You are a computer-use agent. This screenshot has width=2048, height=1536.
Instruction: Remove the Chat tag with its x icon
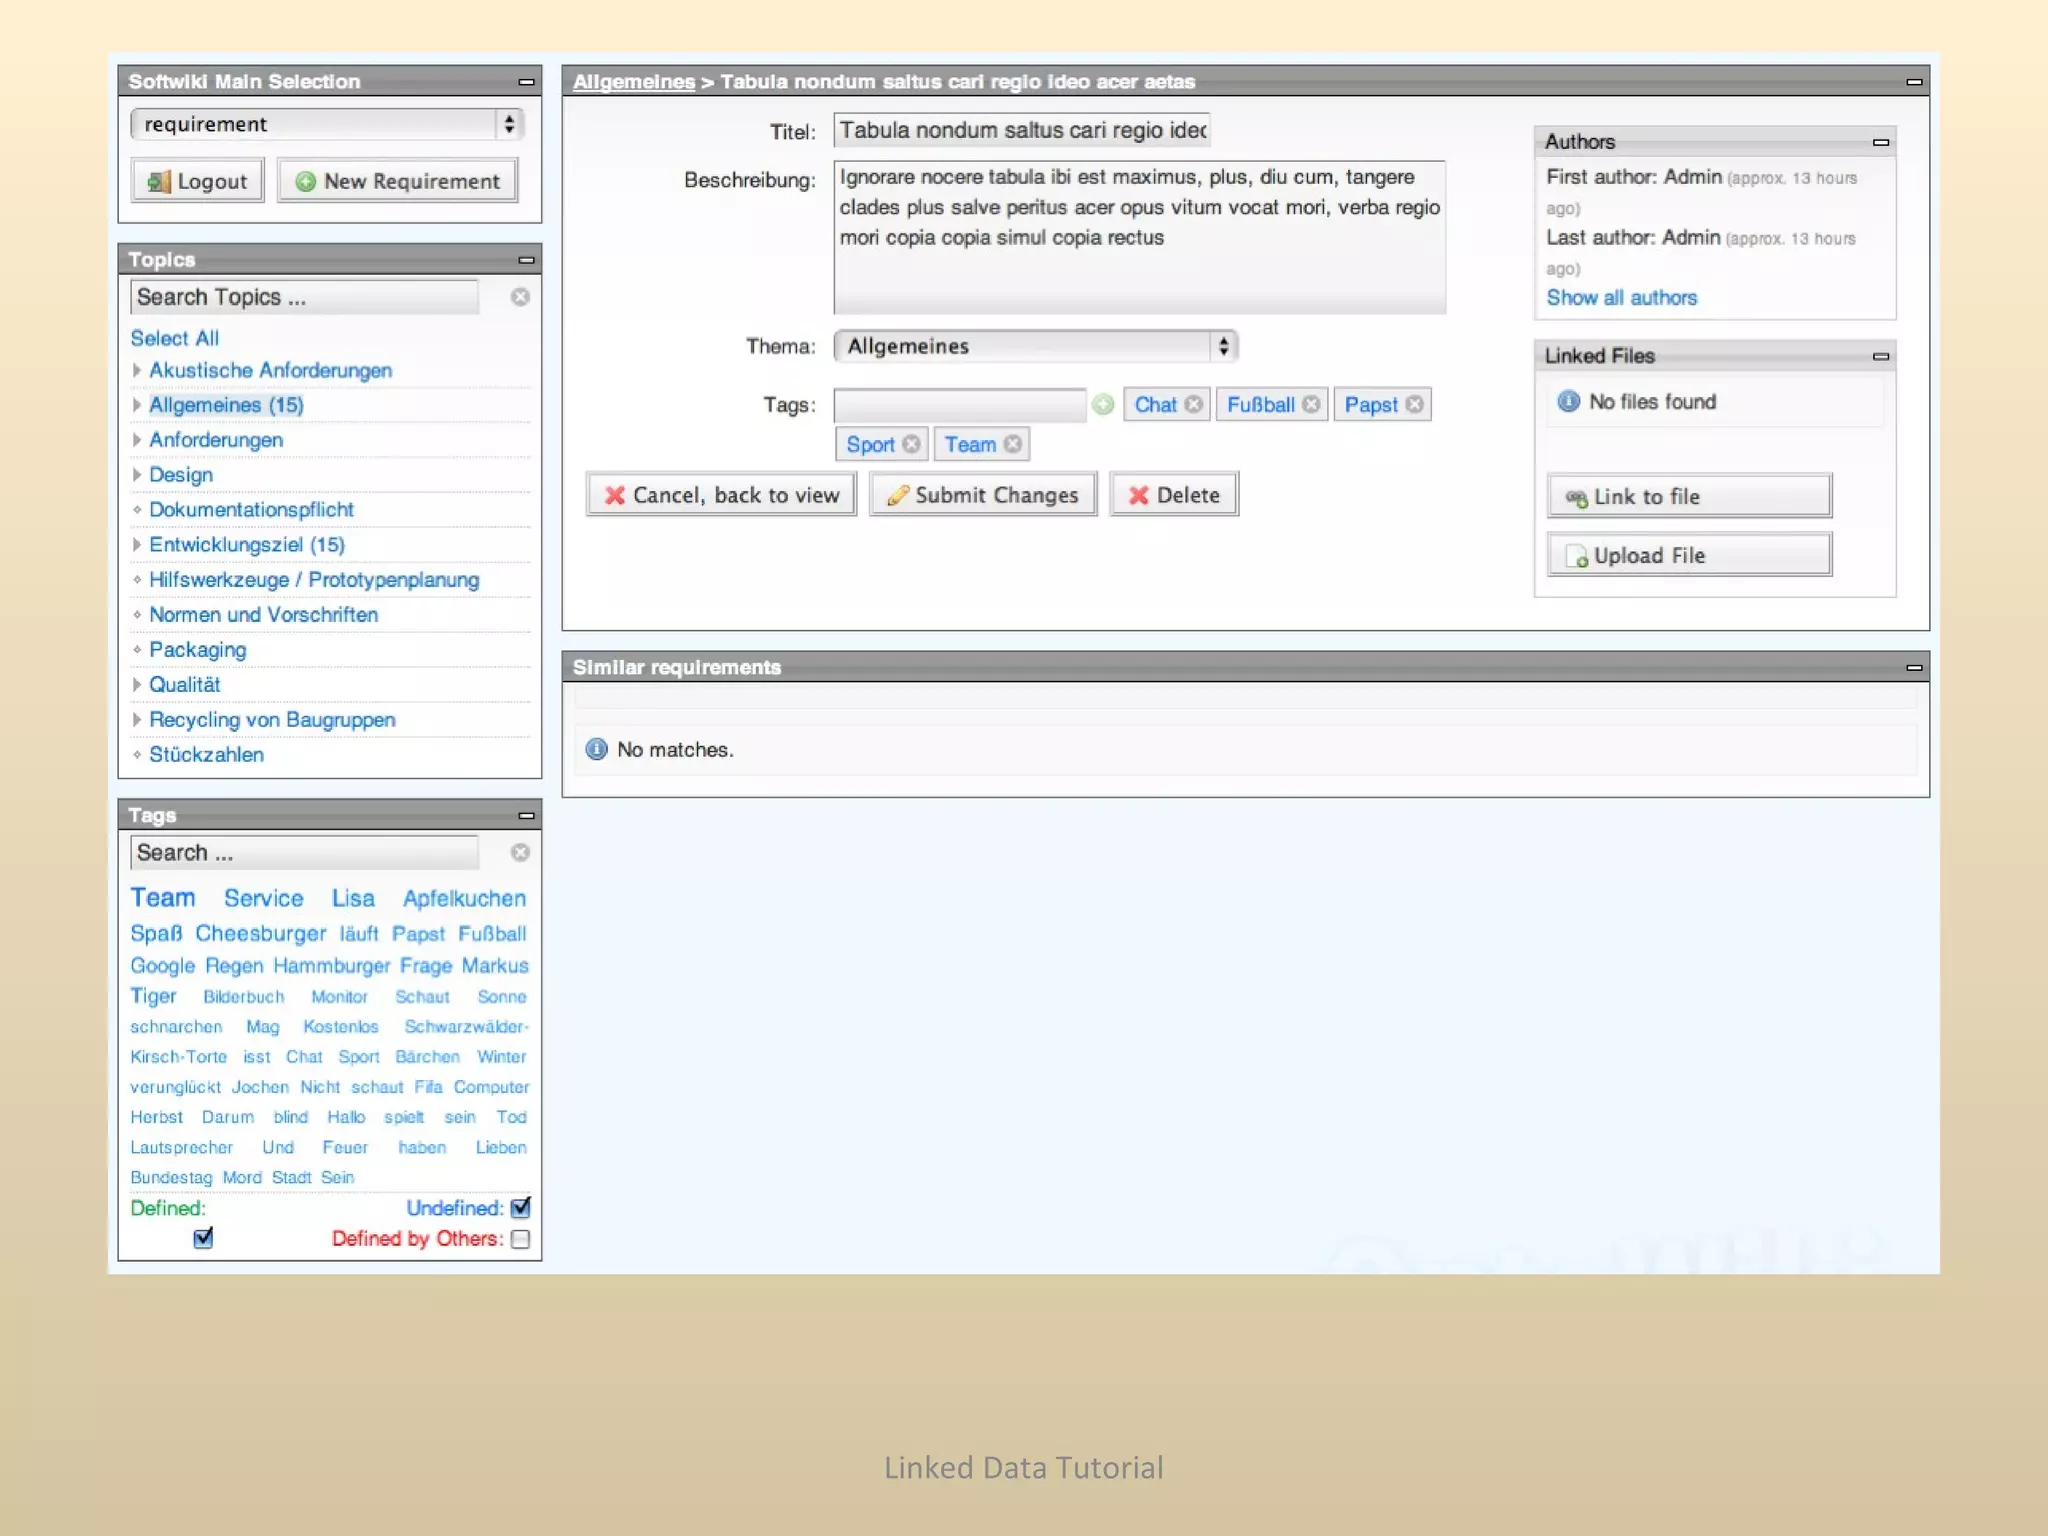pos(1193,404)
